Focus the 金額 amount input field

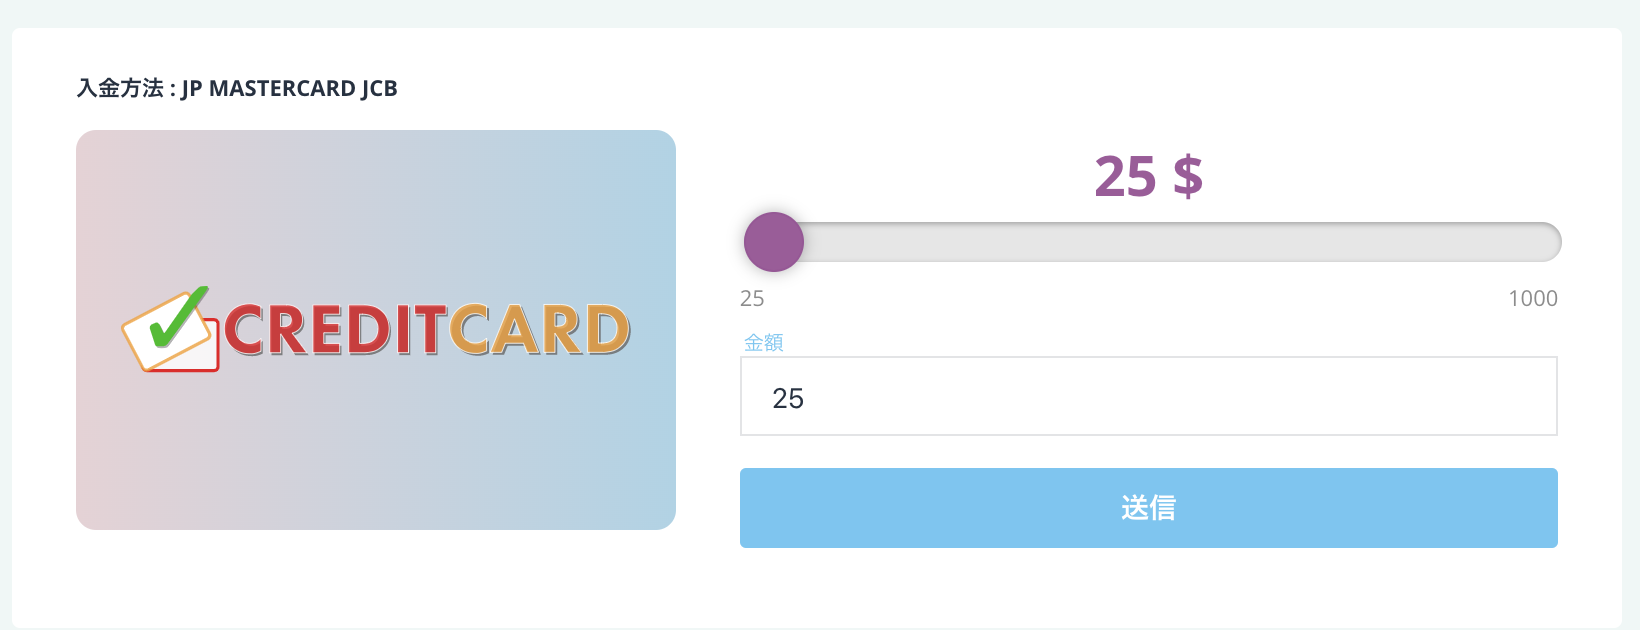pyautogui.click(x=1148, y=396)
